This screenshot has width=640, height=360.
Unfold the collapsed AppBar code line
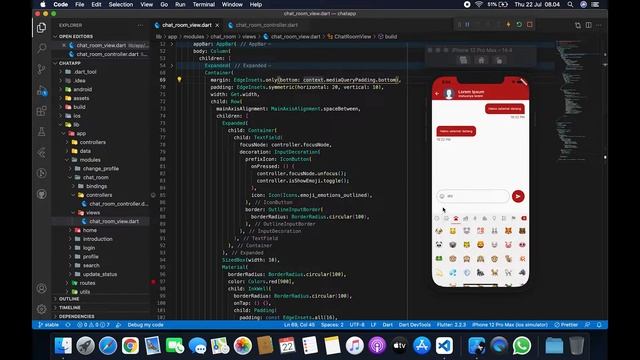(x=172, y=44)
